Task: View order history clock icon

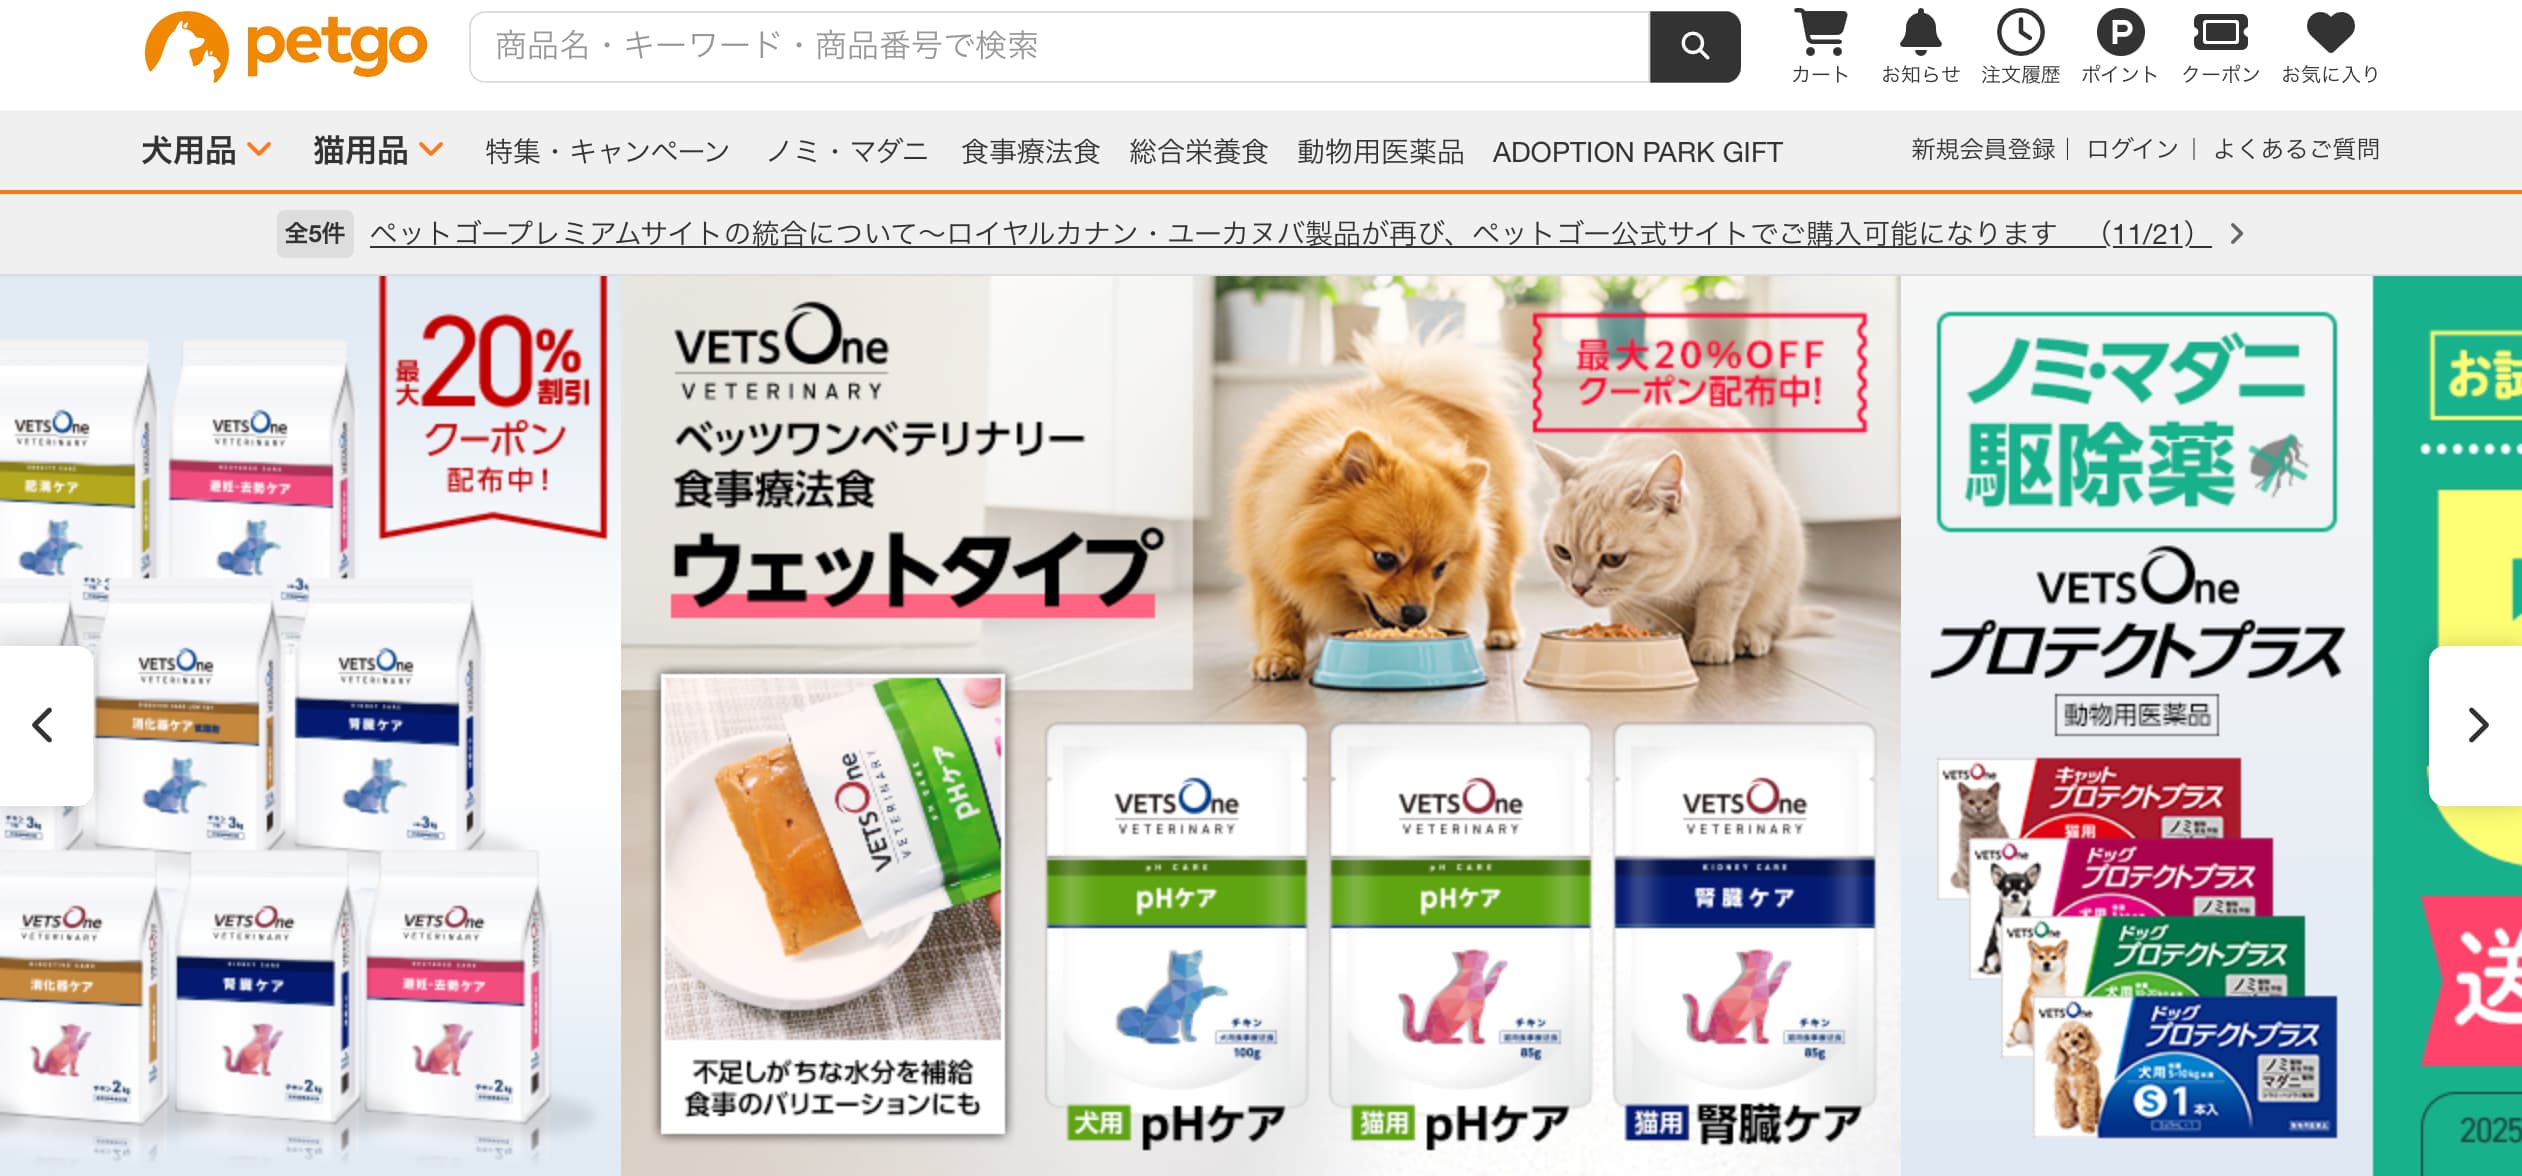Action: pyautogui.click(x=2020, y=46)
